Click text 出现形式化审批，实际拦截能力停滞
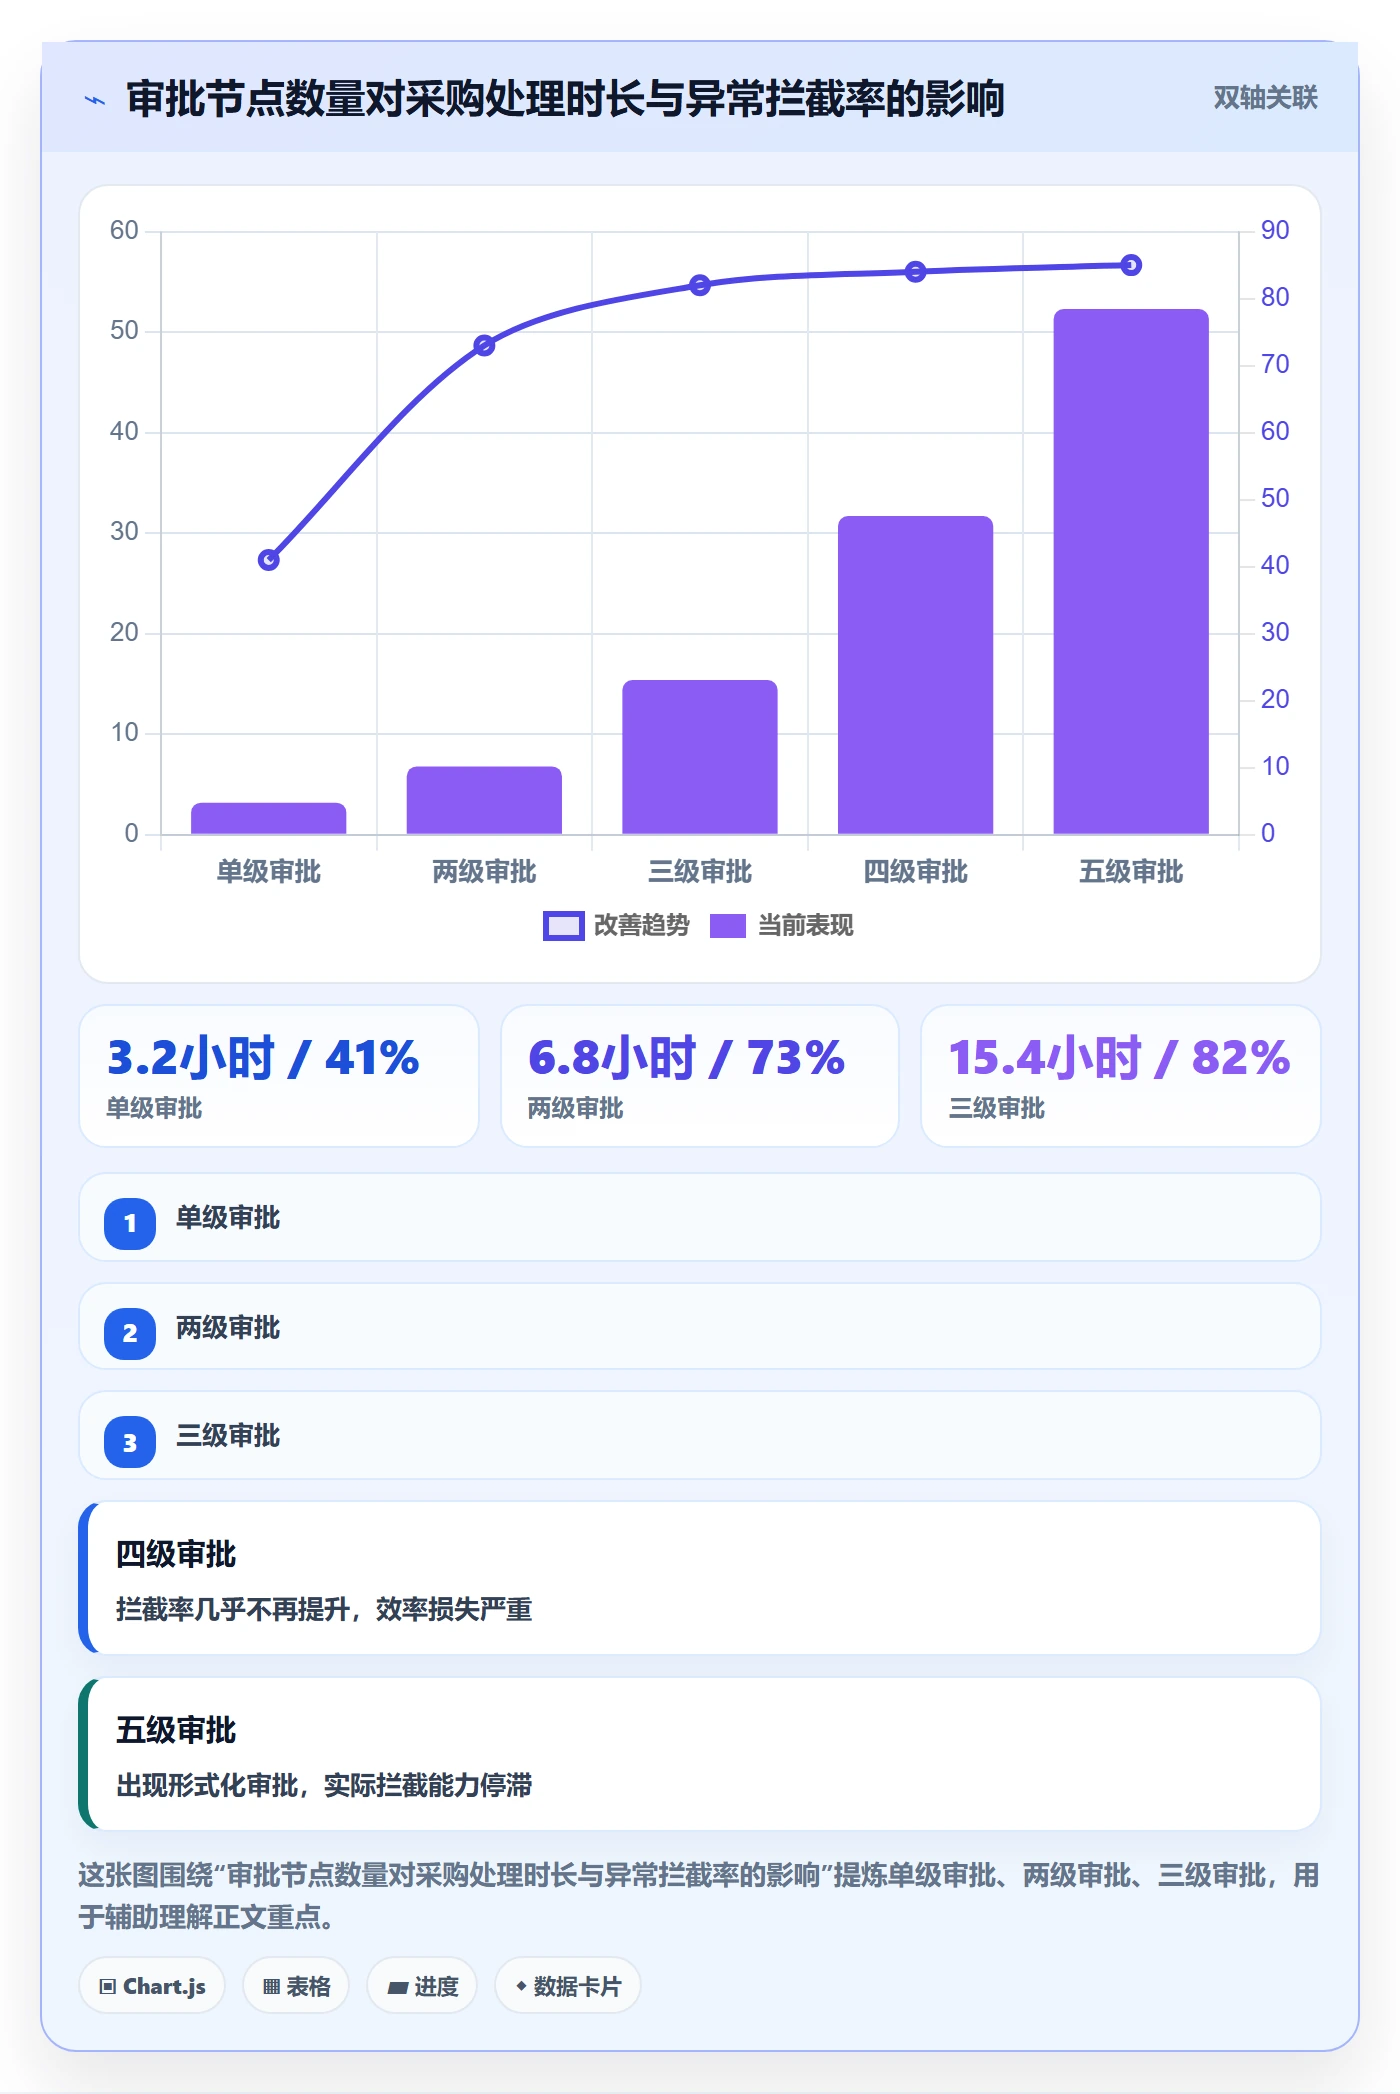1400x2094 pixels. tap(324, 1785)
